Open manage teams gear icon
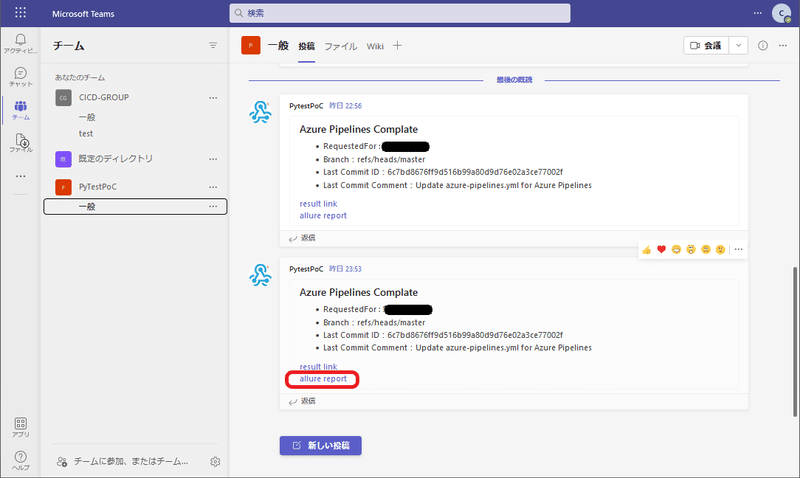 (x=215, y=462)
